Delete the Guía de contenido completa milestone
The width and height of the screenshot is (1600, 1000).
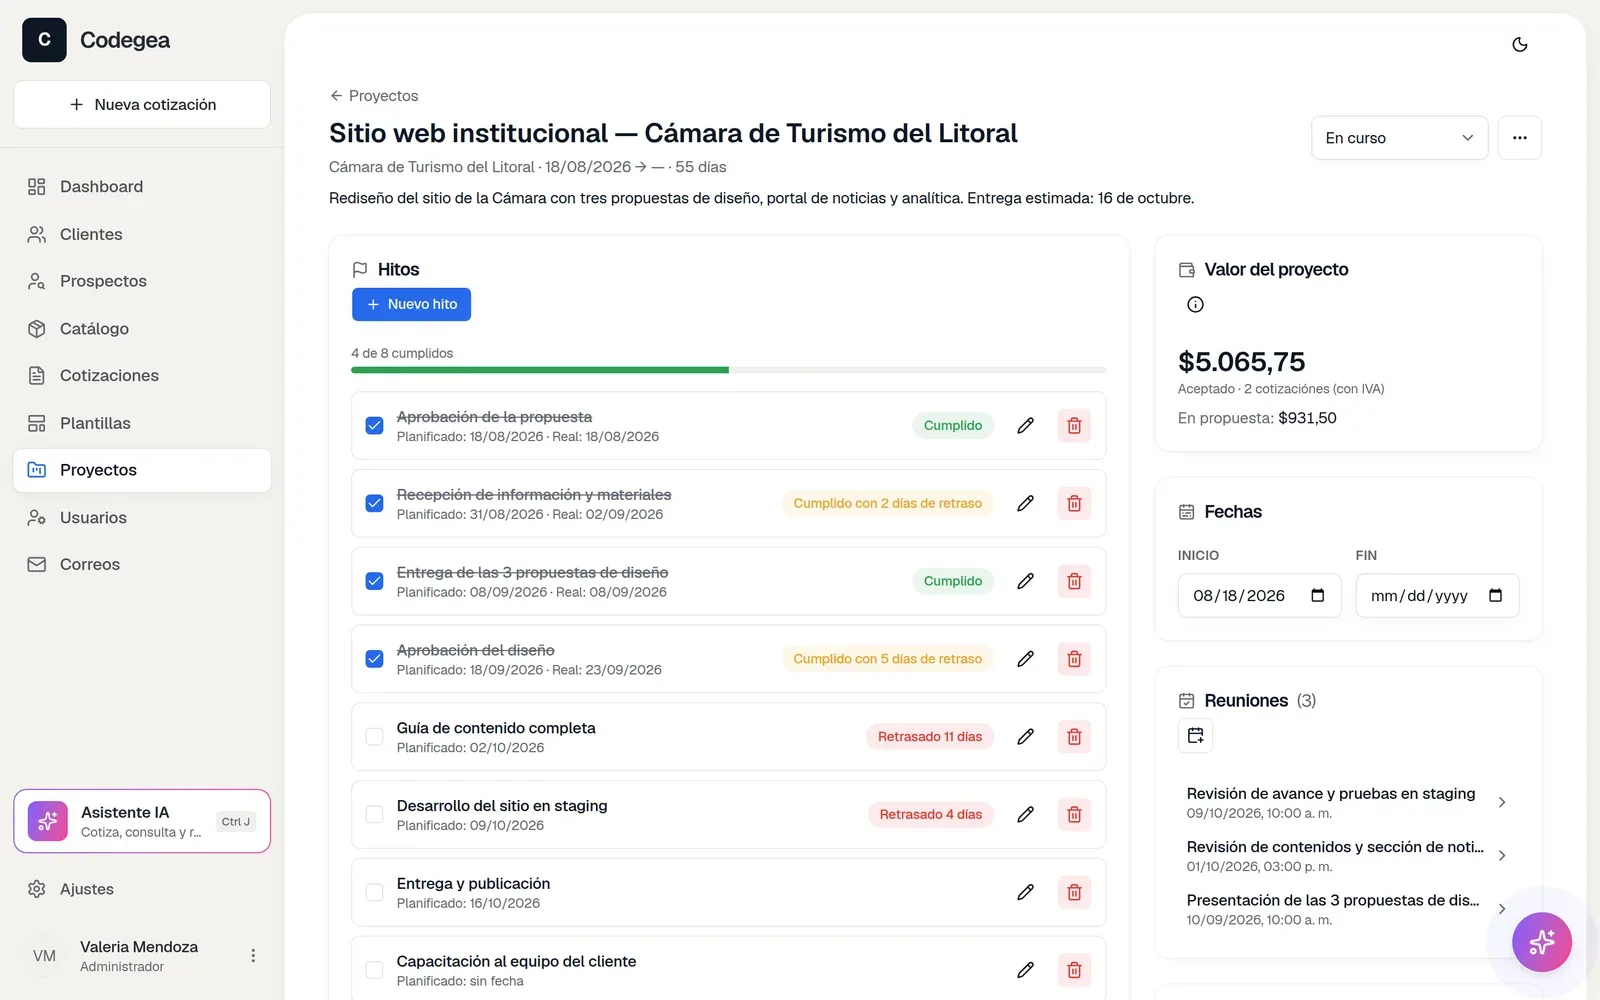click(1074, 737)
